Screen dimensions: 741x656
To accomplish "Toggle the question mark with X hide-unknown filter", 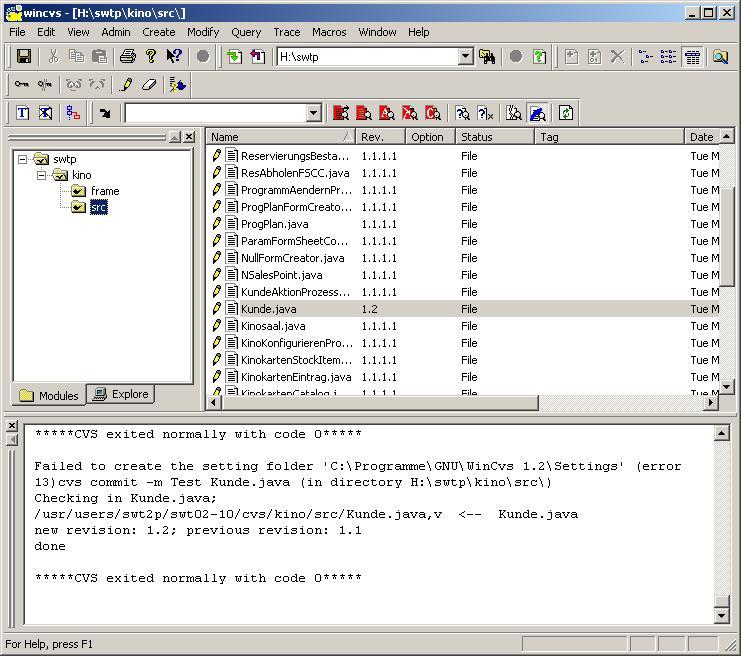I will click(x=485, y=113).
